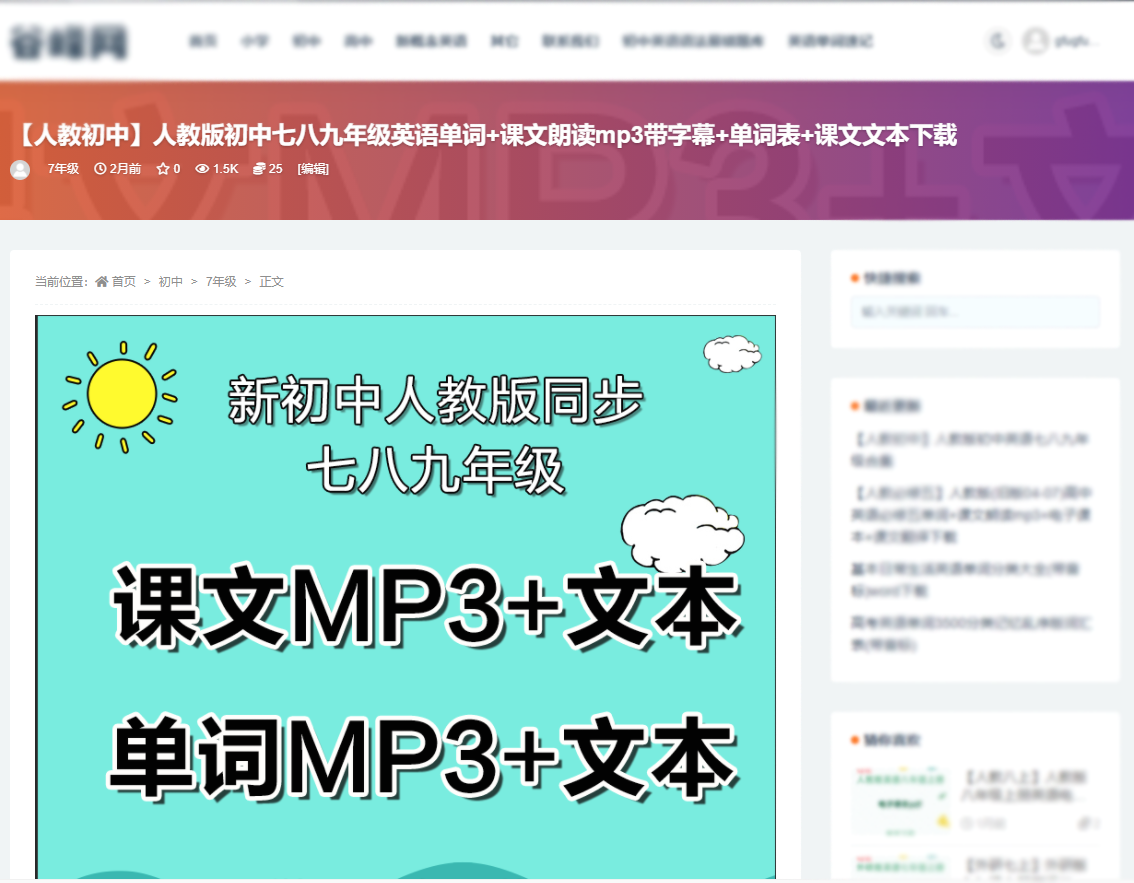Open the user avatar menu in the header
Image resolution: width=1134 pixels, height=883 pixels.
point(1036,40)
